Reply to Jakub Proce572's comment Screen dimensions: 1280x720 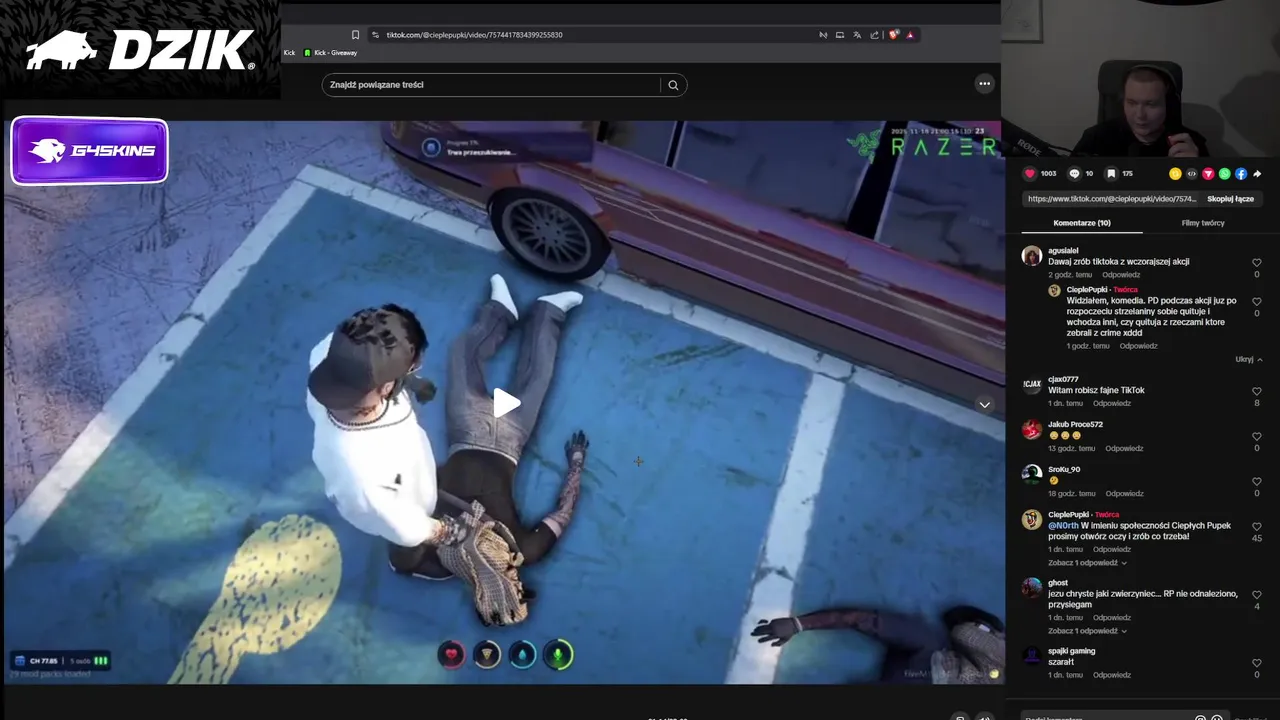[x=1124, y=449]
